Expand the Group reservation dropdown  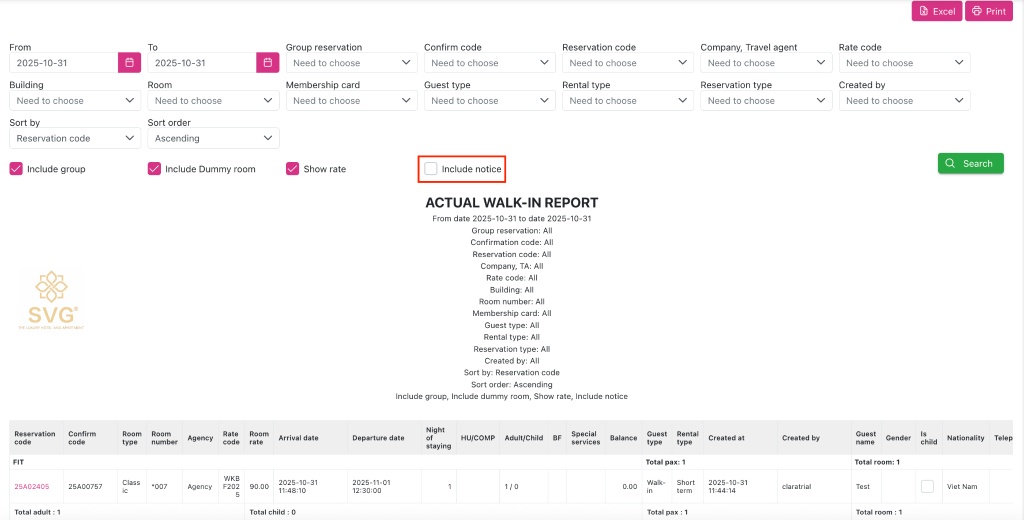click(x=351, y=63)
